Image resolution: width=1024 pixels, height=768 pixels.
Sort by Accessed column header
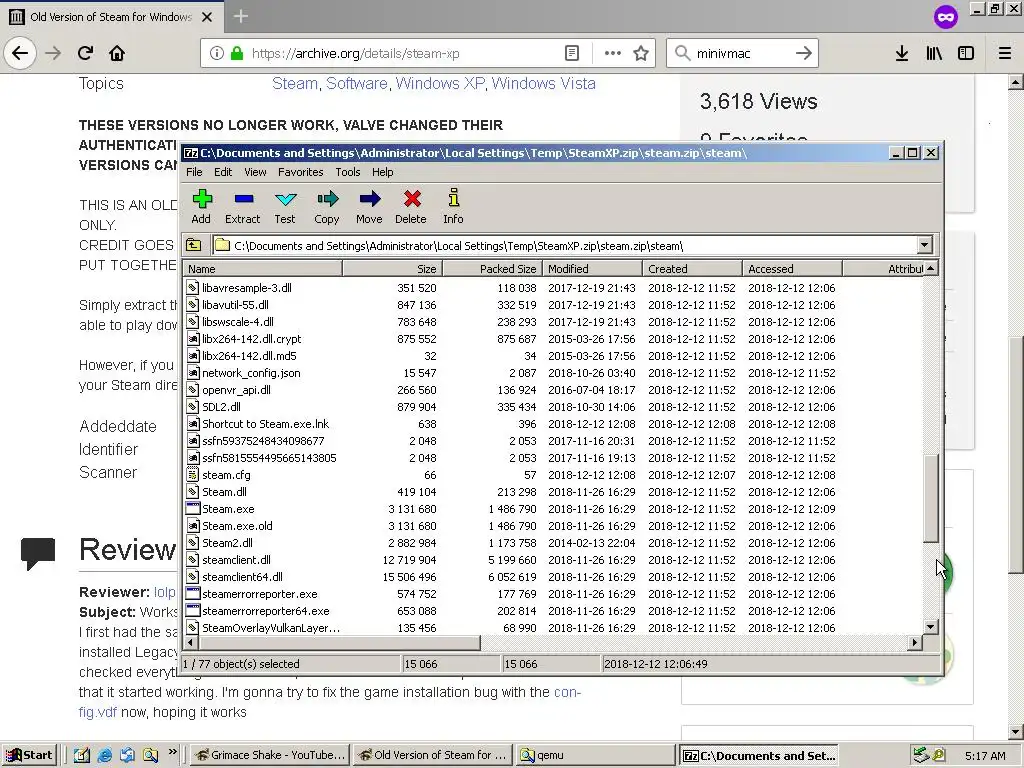click(793, 268)
